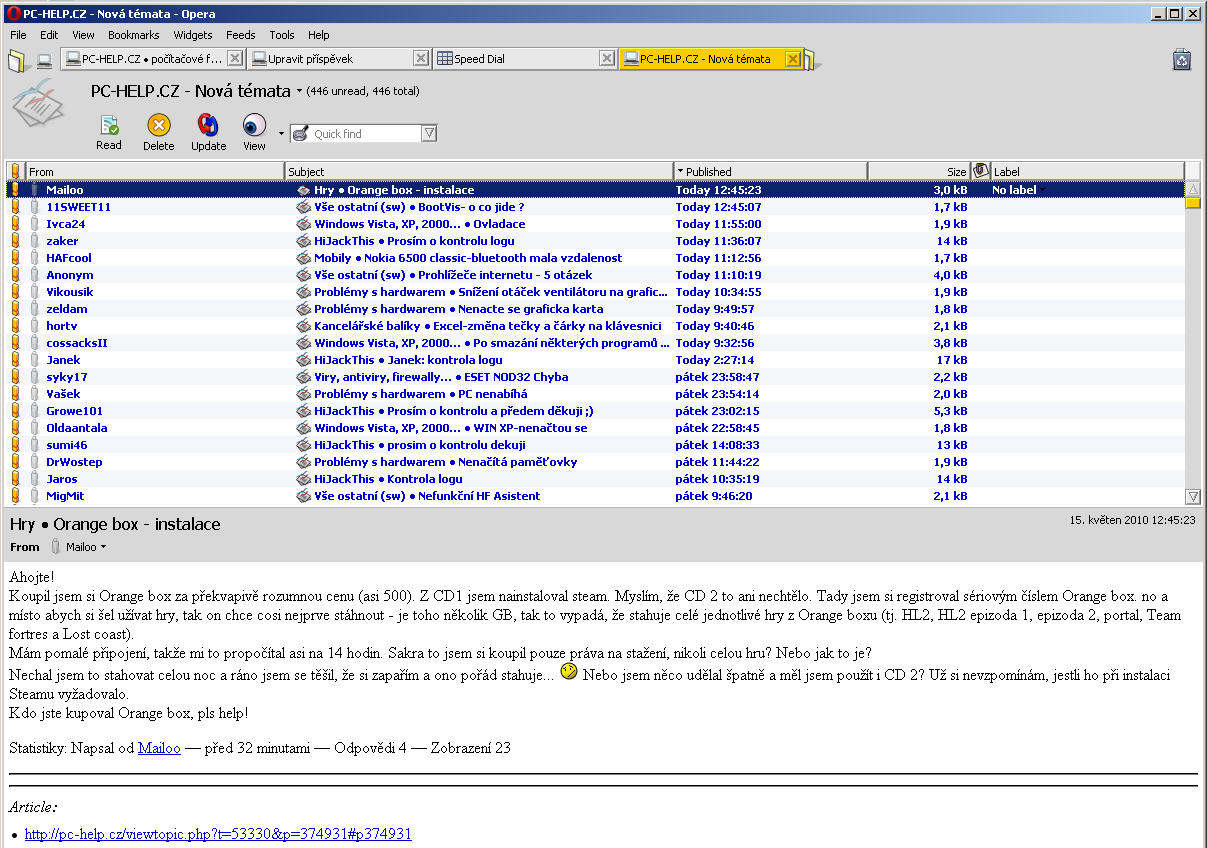Click the panel toggle folder icon left of tabs

point(17,60)
